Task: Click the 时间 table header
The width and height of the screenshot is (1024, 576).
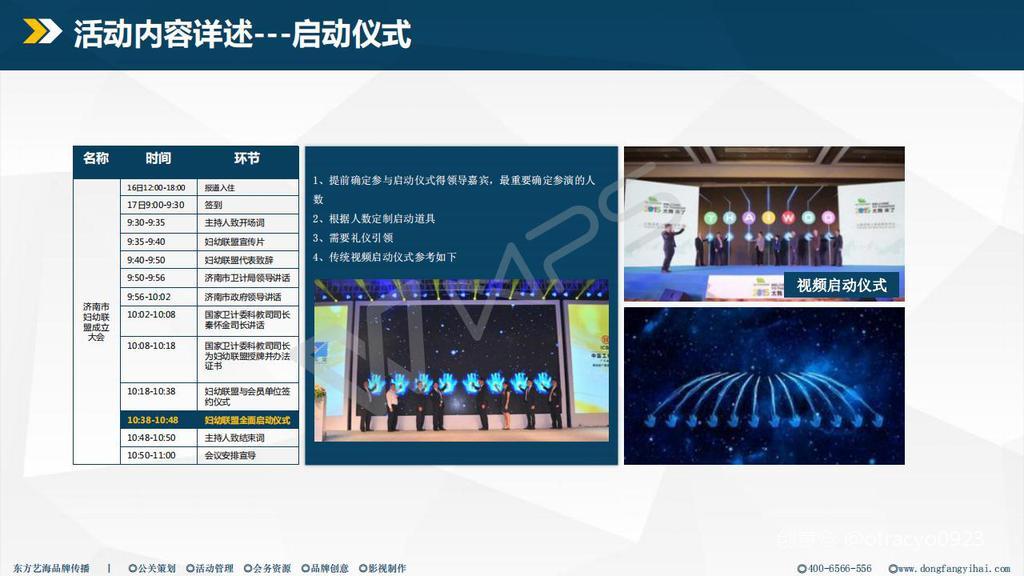Action: click(158, 158)
